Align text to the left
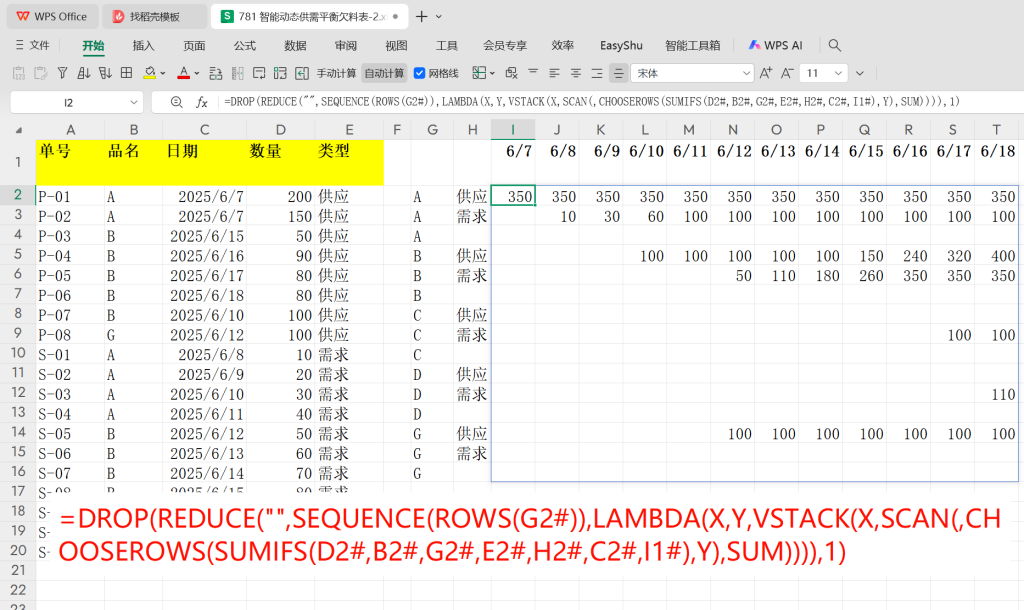 pyautogui.click(x=554, y=73)
